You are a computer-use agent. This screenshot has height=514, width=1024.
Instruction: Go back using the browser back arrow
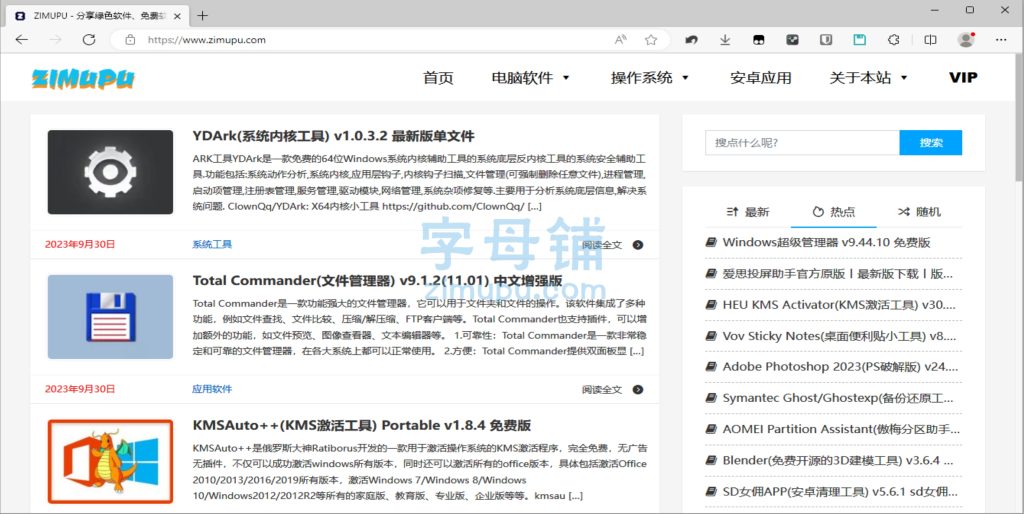pyautogui.click(x=22, y=40)
